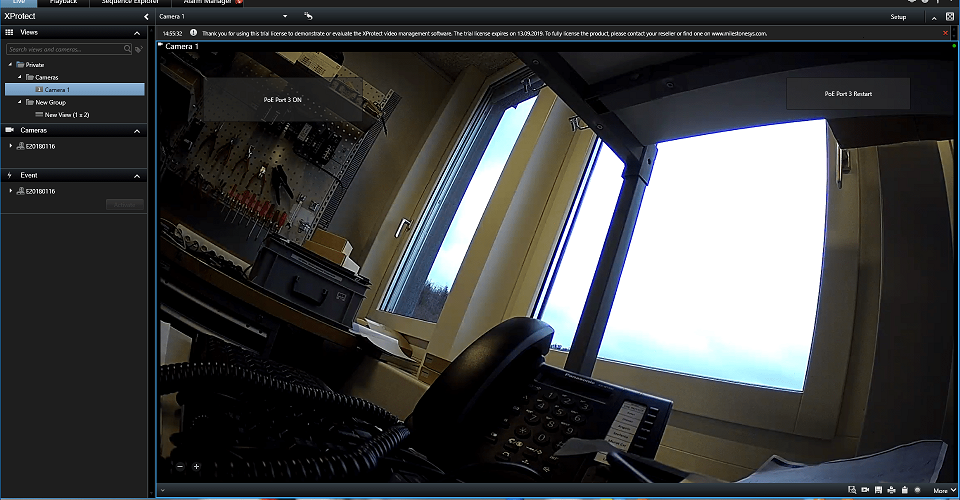Open the More menu
The width and height of the screenshot is (960, 500).
pyautogui.click(x=943, y=491)
